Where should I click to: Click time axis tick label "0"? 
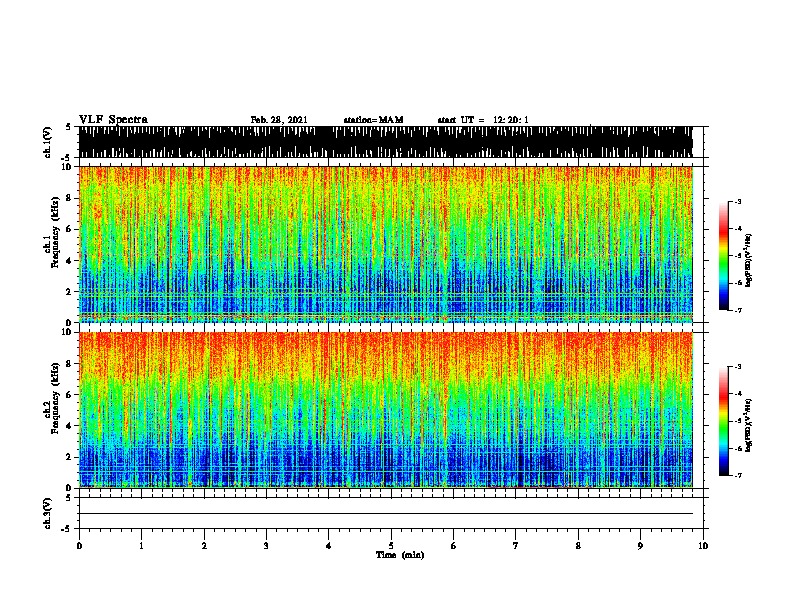(79, 546)
